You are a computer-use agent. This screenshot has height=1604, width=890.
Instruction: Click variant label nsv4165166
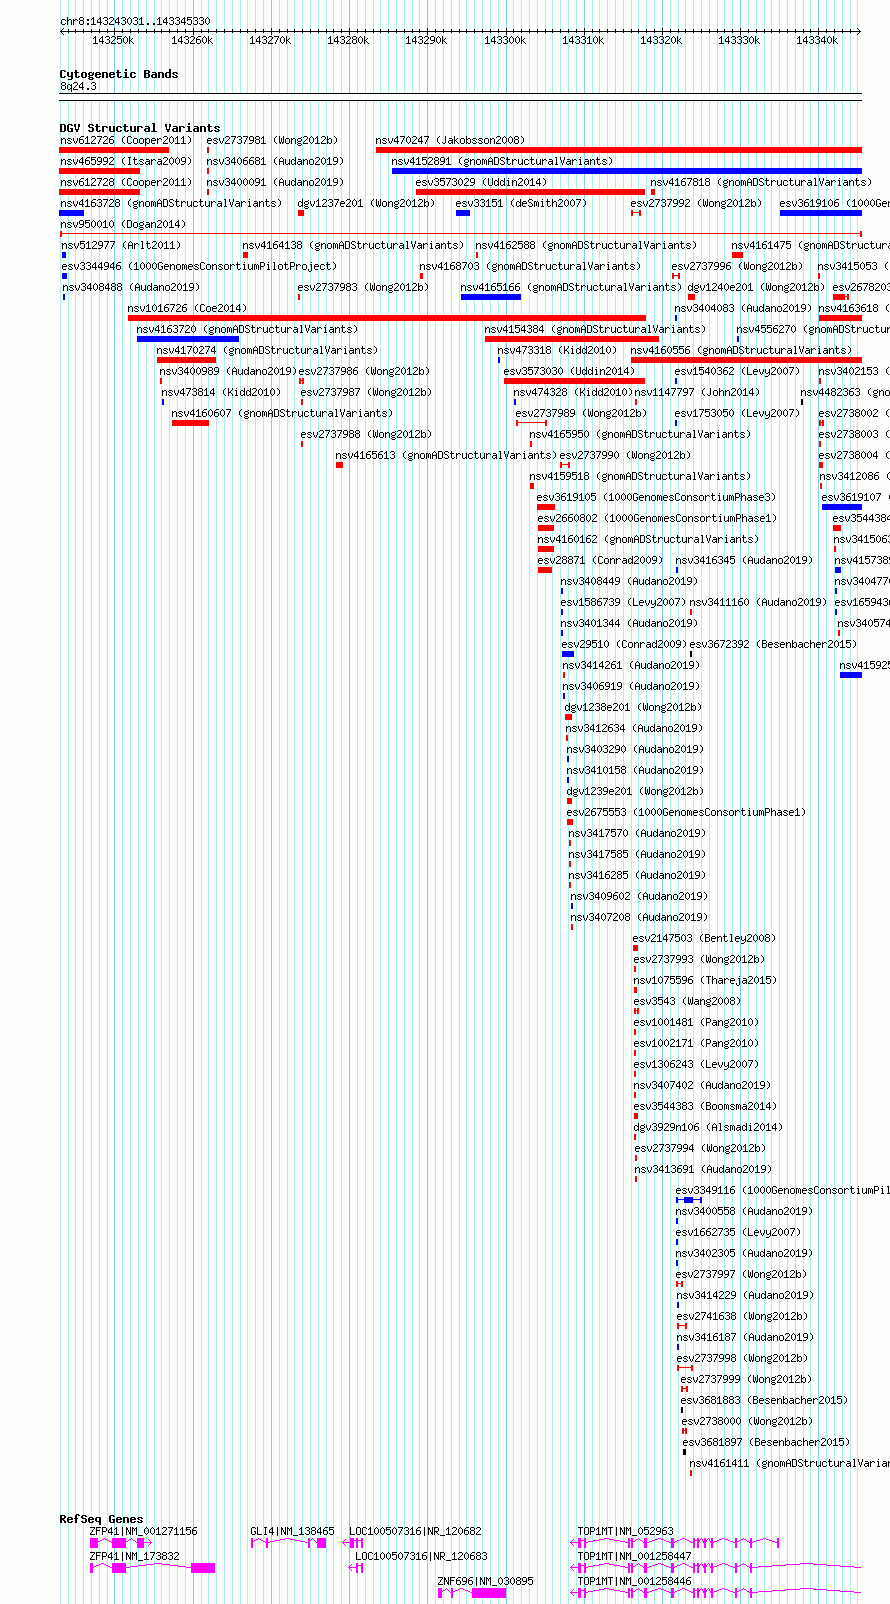(x=572, y=287)
